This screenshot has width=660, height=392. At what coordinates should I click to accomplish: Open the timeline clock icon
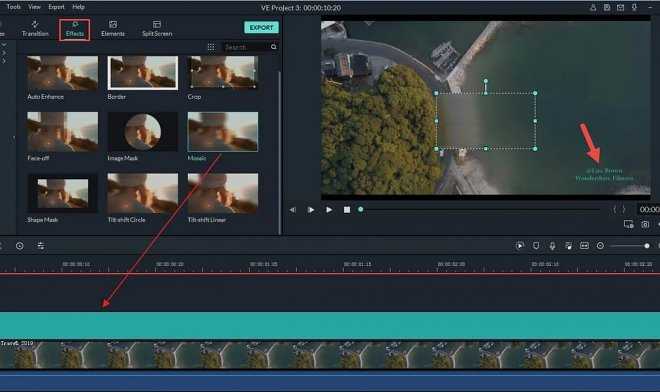coord(19,246)
